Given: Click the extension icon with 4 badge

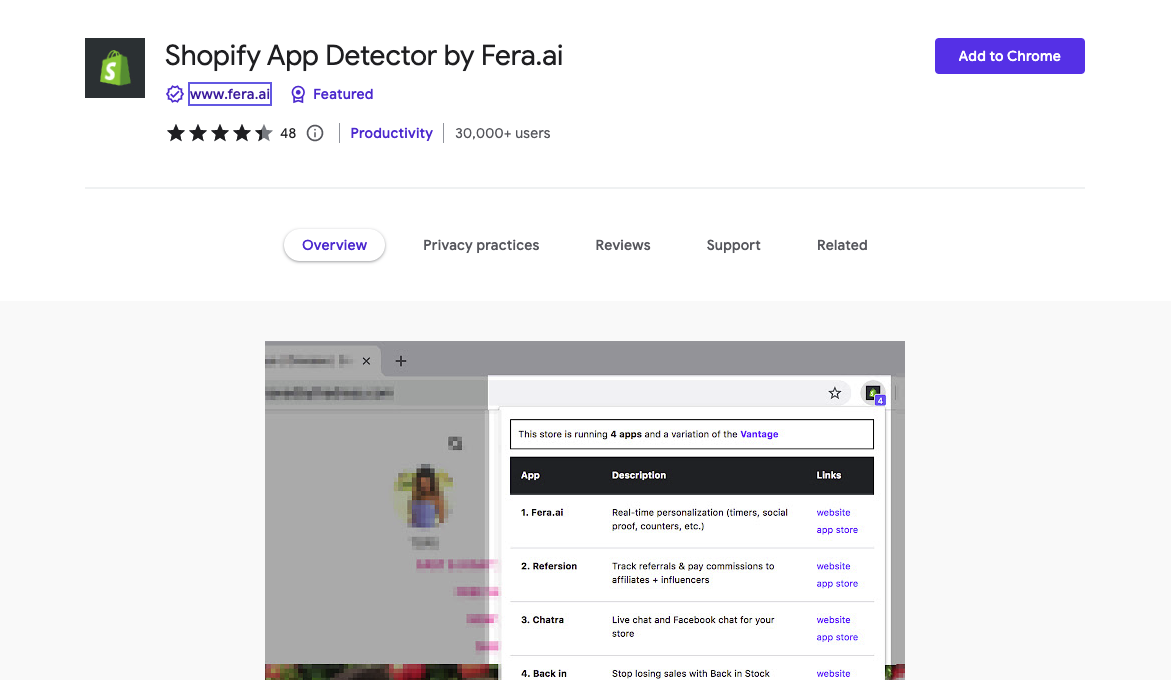Looking at the screenshot, I should coord(873,394).
